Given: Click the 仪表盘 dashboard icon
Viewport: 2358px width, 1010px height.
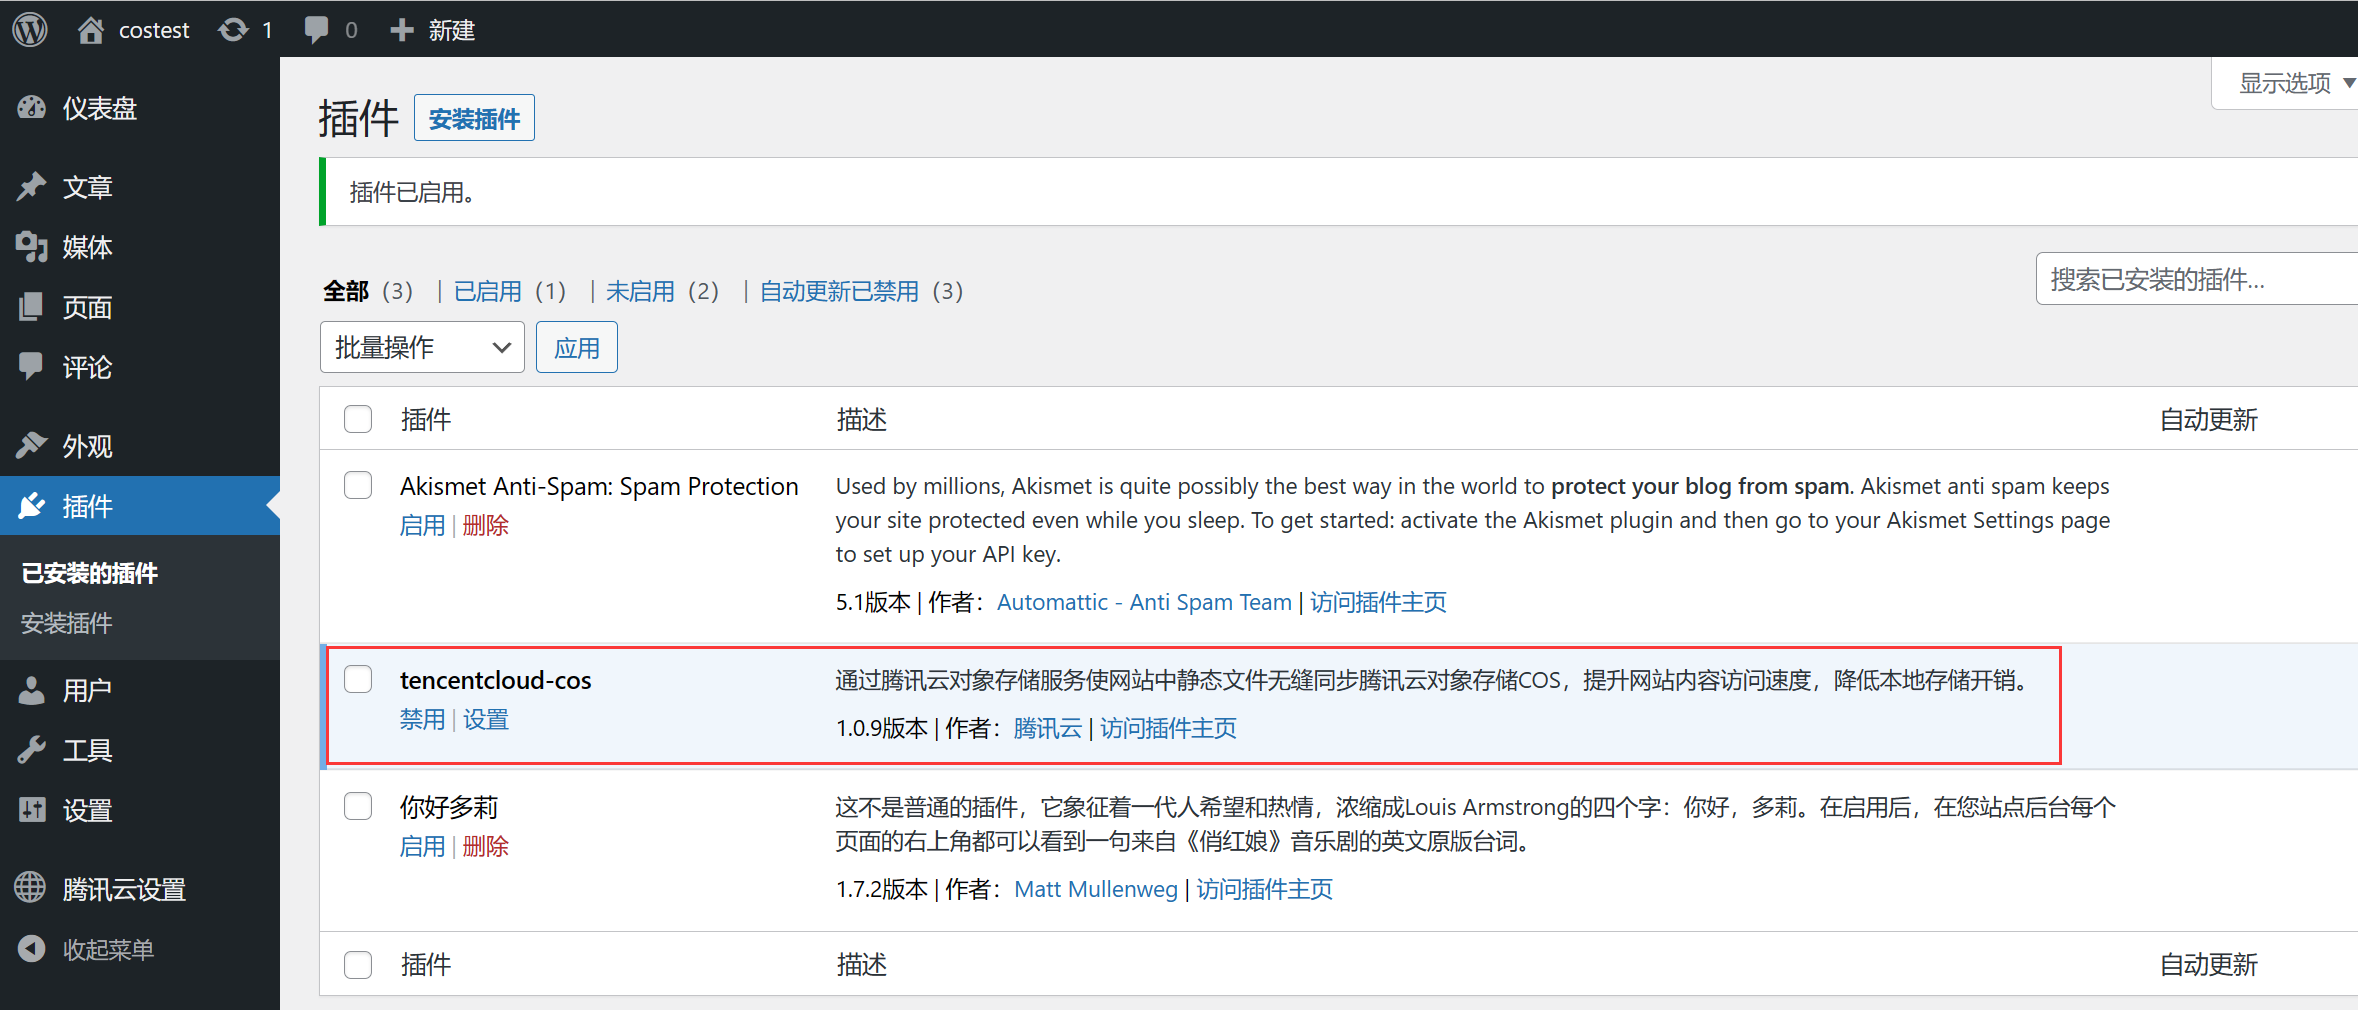Looking at the screenshot, I should pos(32,107).
